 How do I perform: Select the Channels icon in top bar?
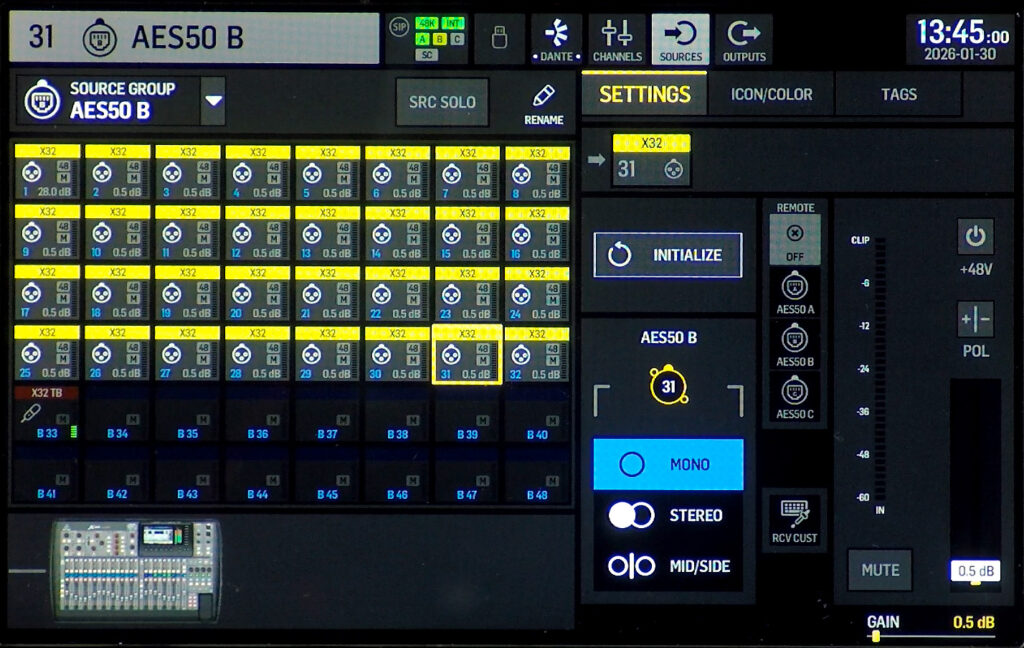click(x=618, y=38)
